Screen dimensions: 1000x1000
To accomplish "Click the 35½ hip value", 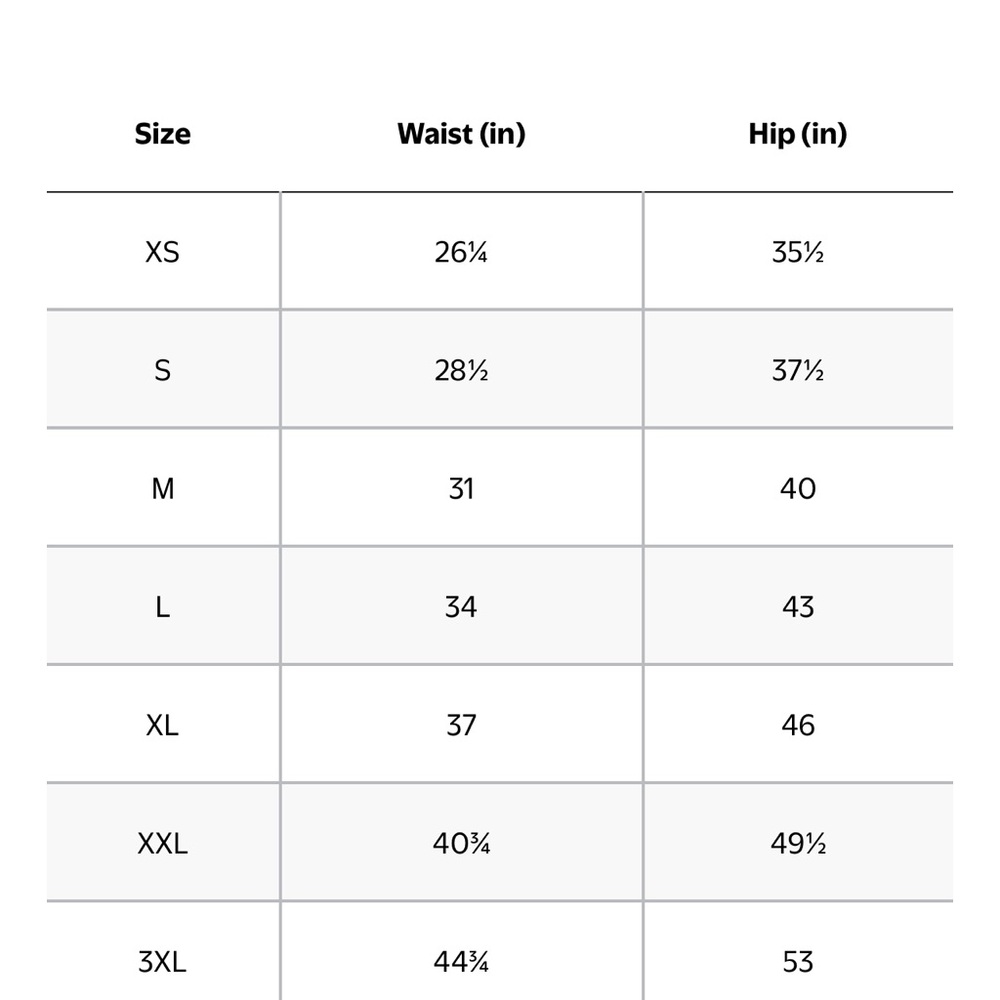I will click(x=798, y=252).
